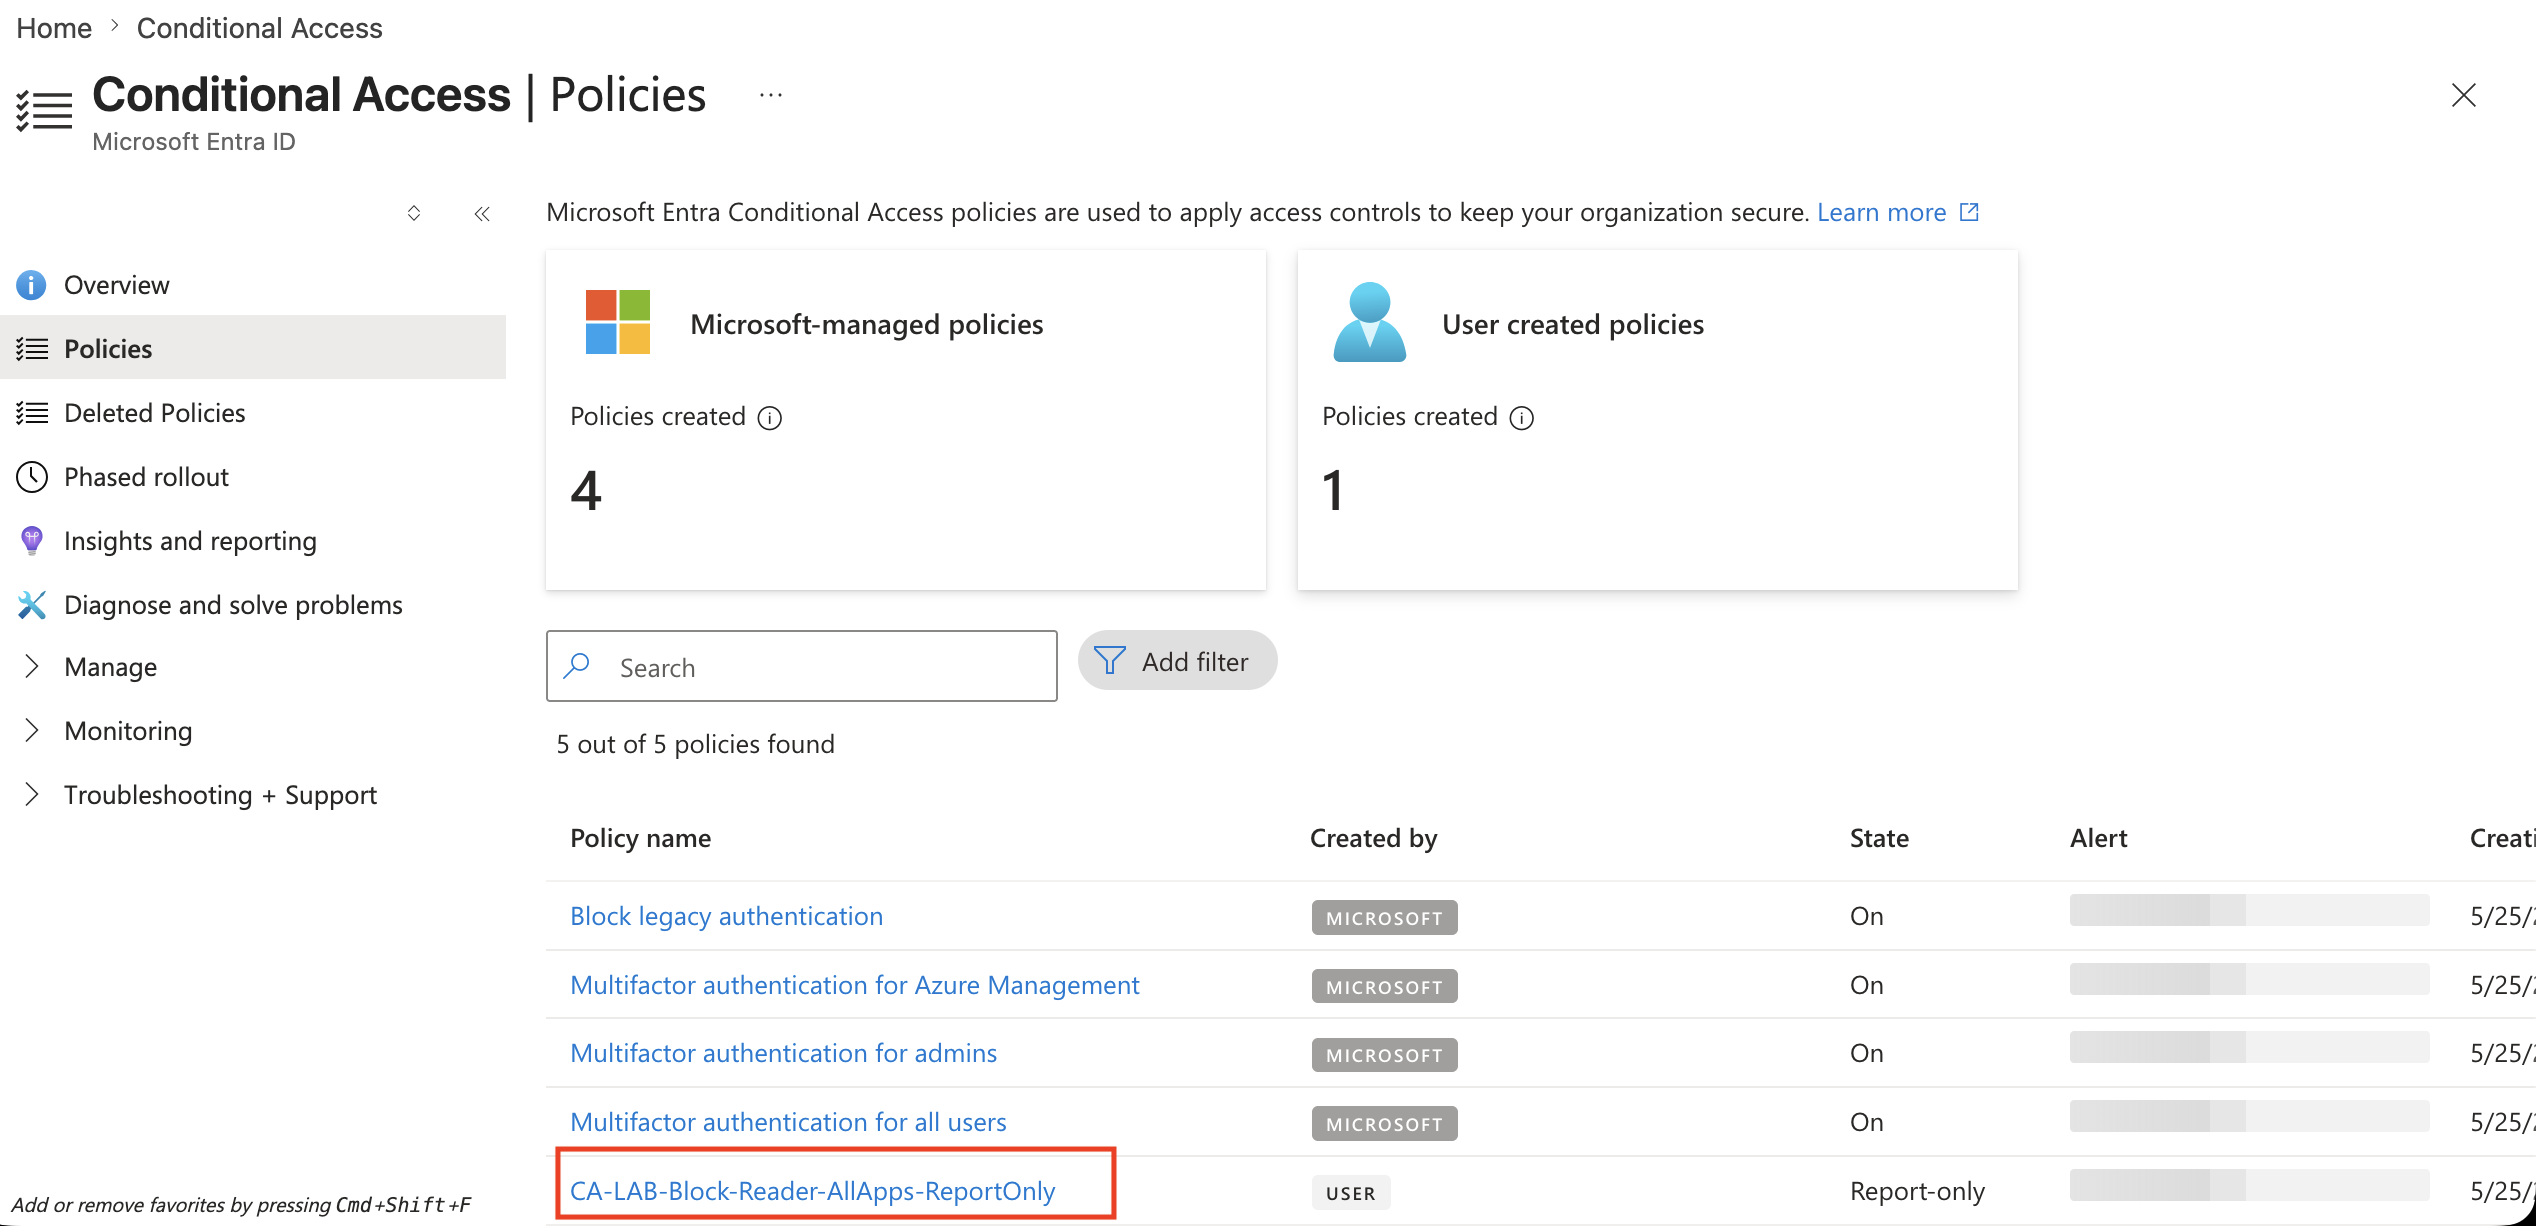Click the search magnifier icon

click(577, 666)
